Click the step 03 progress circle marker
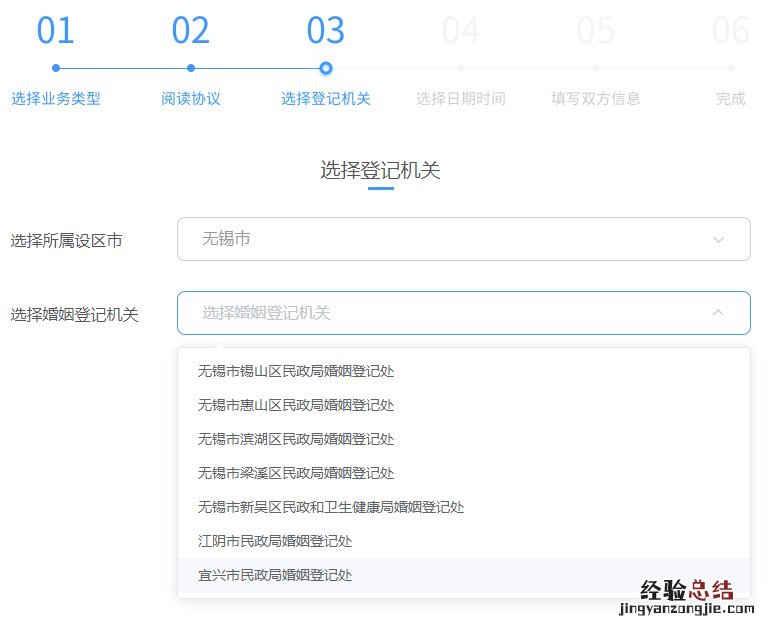The height and width of the screenshot is (627, 769). pos(326,68)
